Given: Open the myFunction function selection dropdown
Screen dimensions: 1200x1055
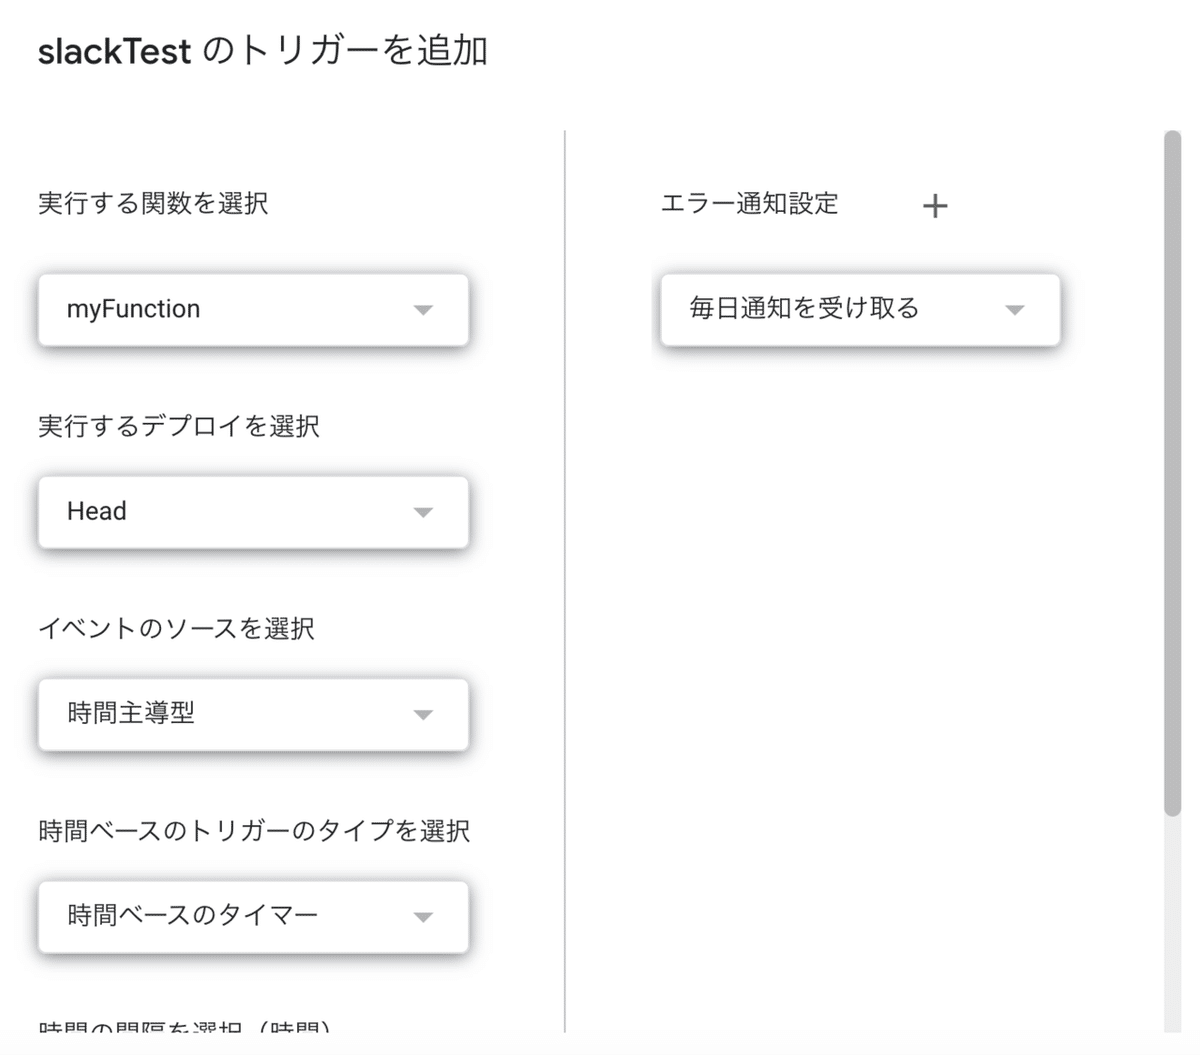Looking at the screenshot, I should pyautogui.click(x=253, y=309).
